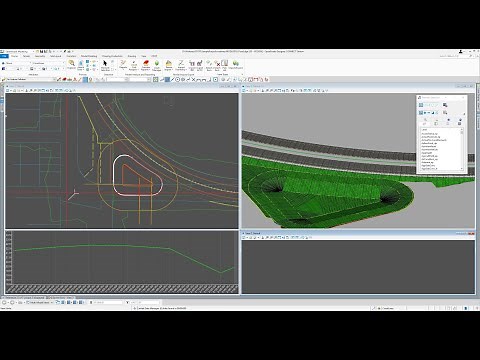
Task: Click the green icon at the ribbon's right end
Action: point(236,64)
